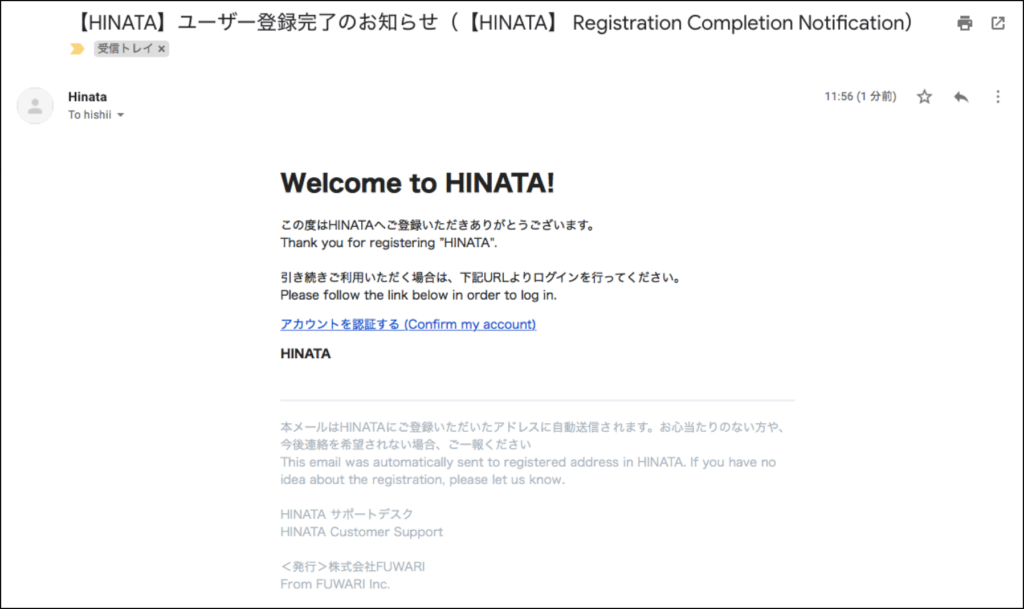The width and height of the screenshot is (1024, 609).
Task: Select the 受信トレイ inbox label
Action: 125,48
